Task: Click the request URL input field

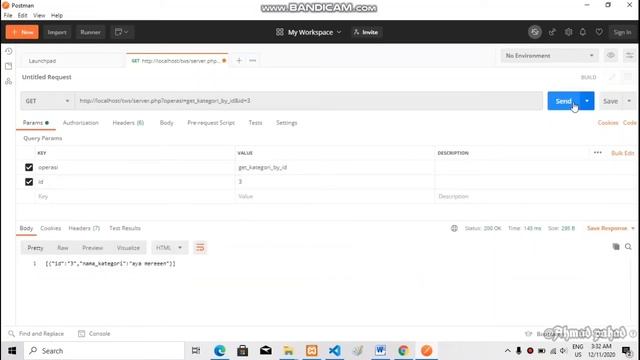Action: 309,101
